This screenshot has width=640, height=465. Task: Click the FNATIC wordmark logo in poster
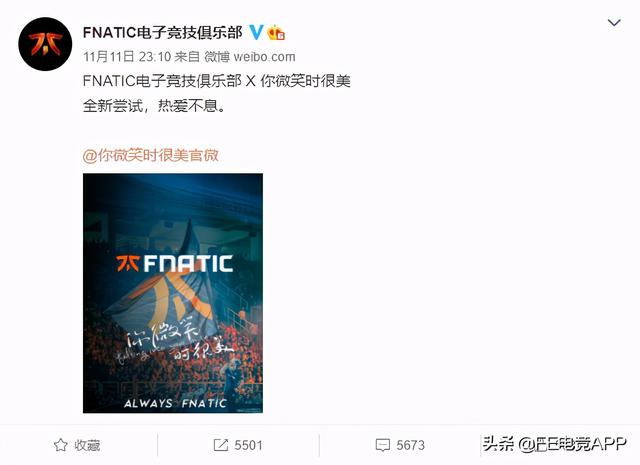(174, 264)
